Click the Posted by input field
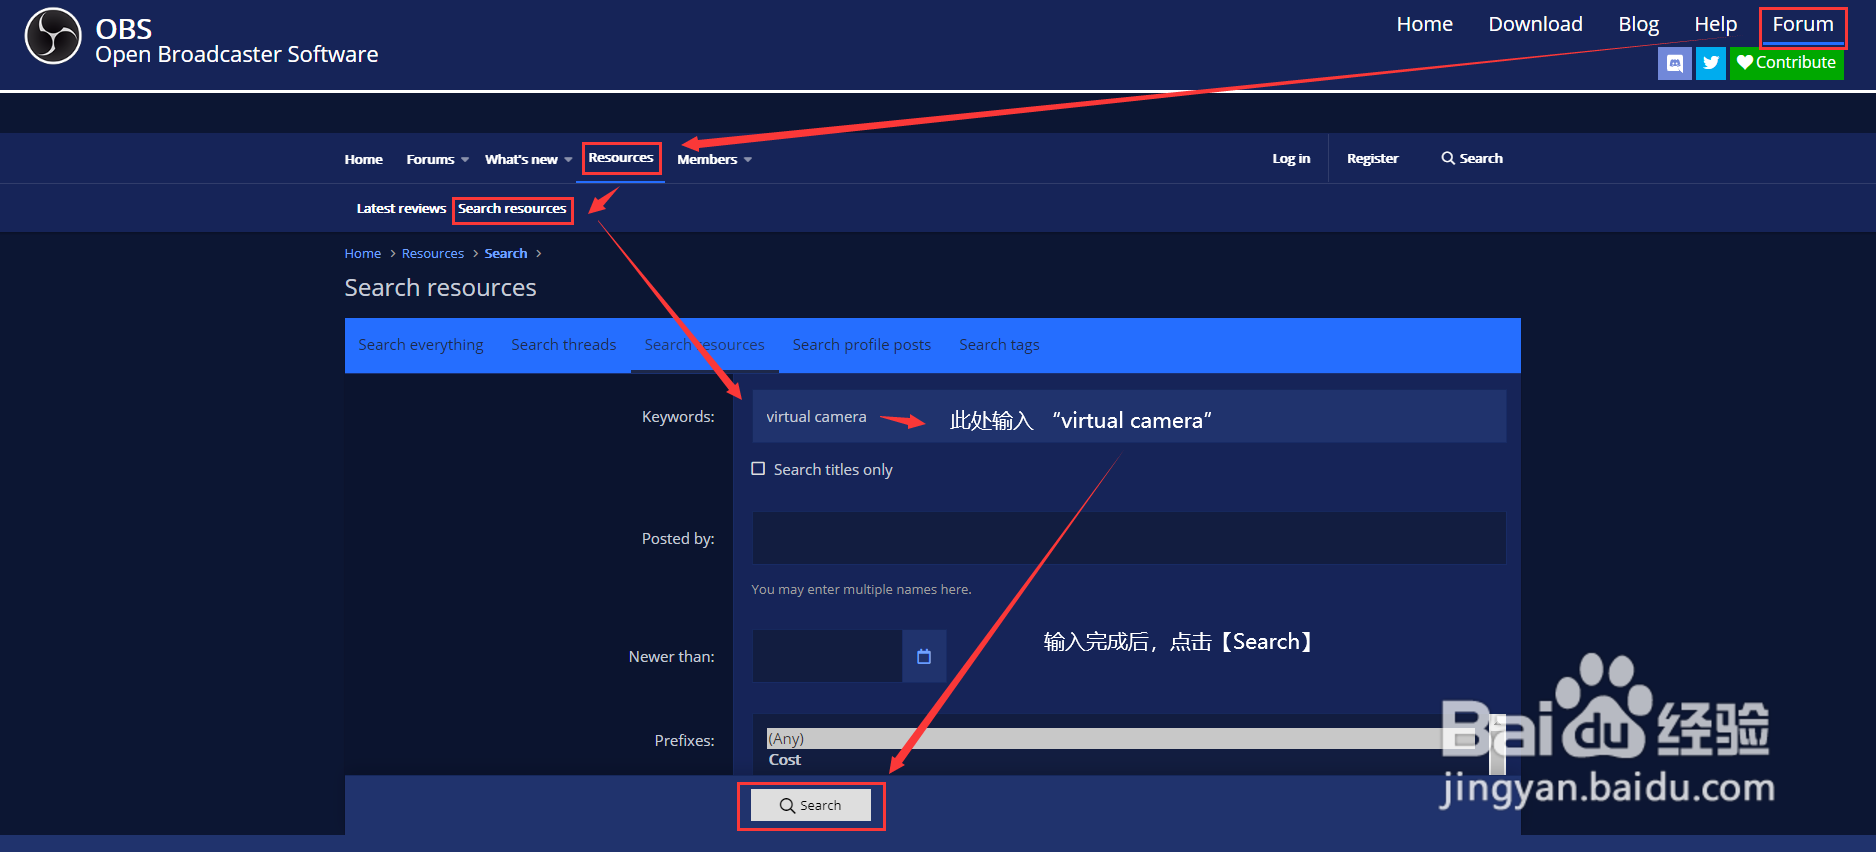This screenshot has width=1876, height=852. click(1129, 538)
